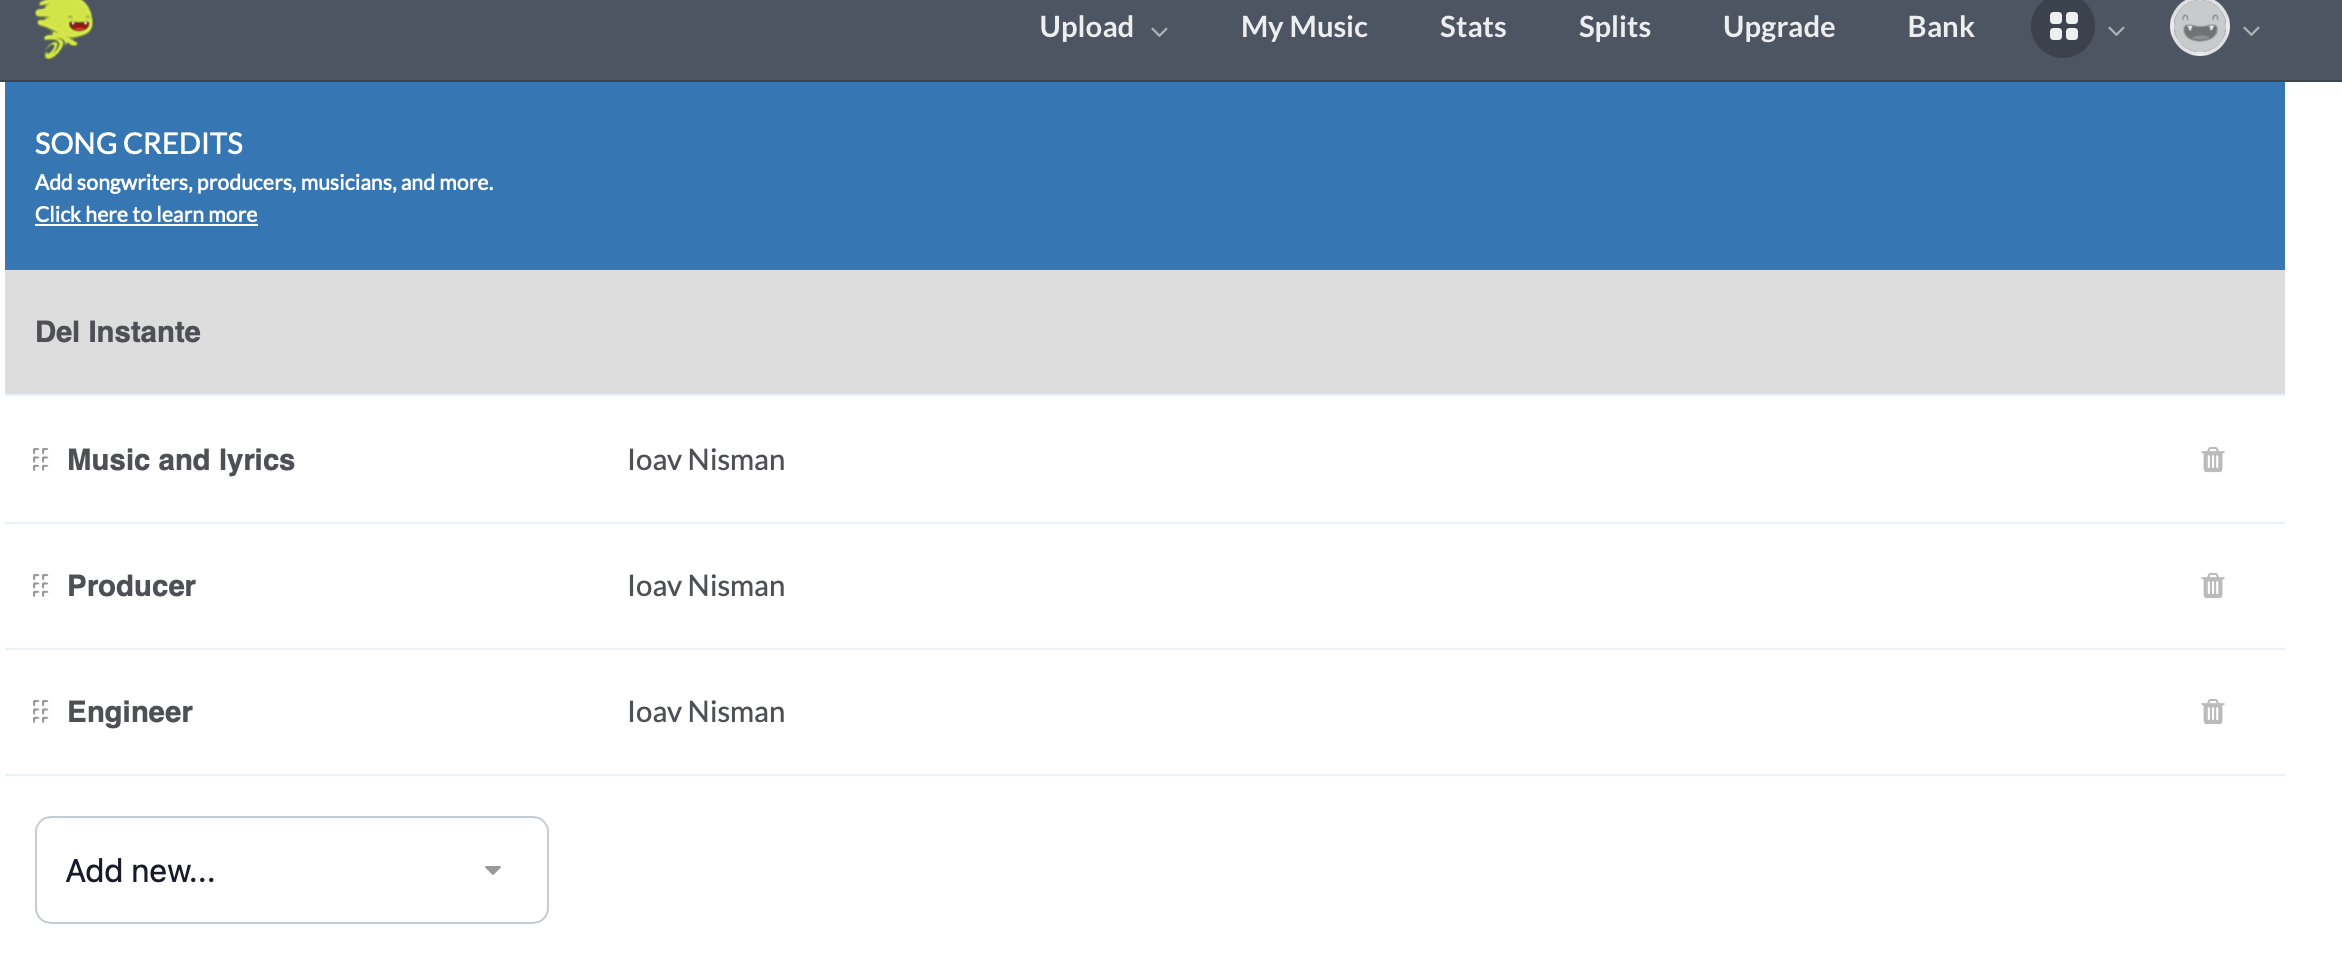Click the Producer row drag handle
This screenshot has width=2342, height=972.
pos(40,586)
